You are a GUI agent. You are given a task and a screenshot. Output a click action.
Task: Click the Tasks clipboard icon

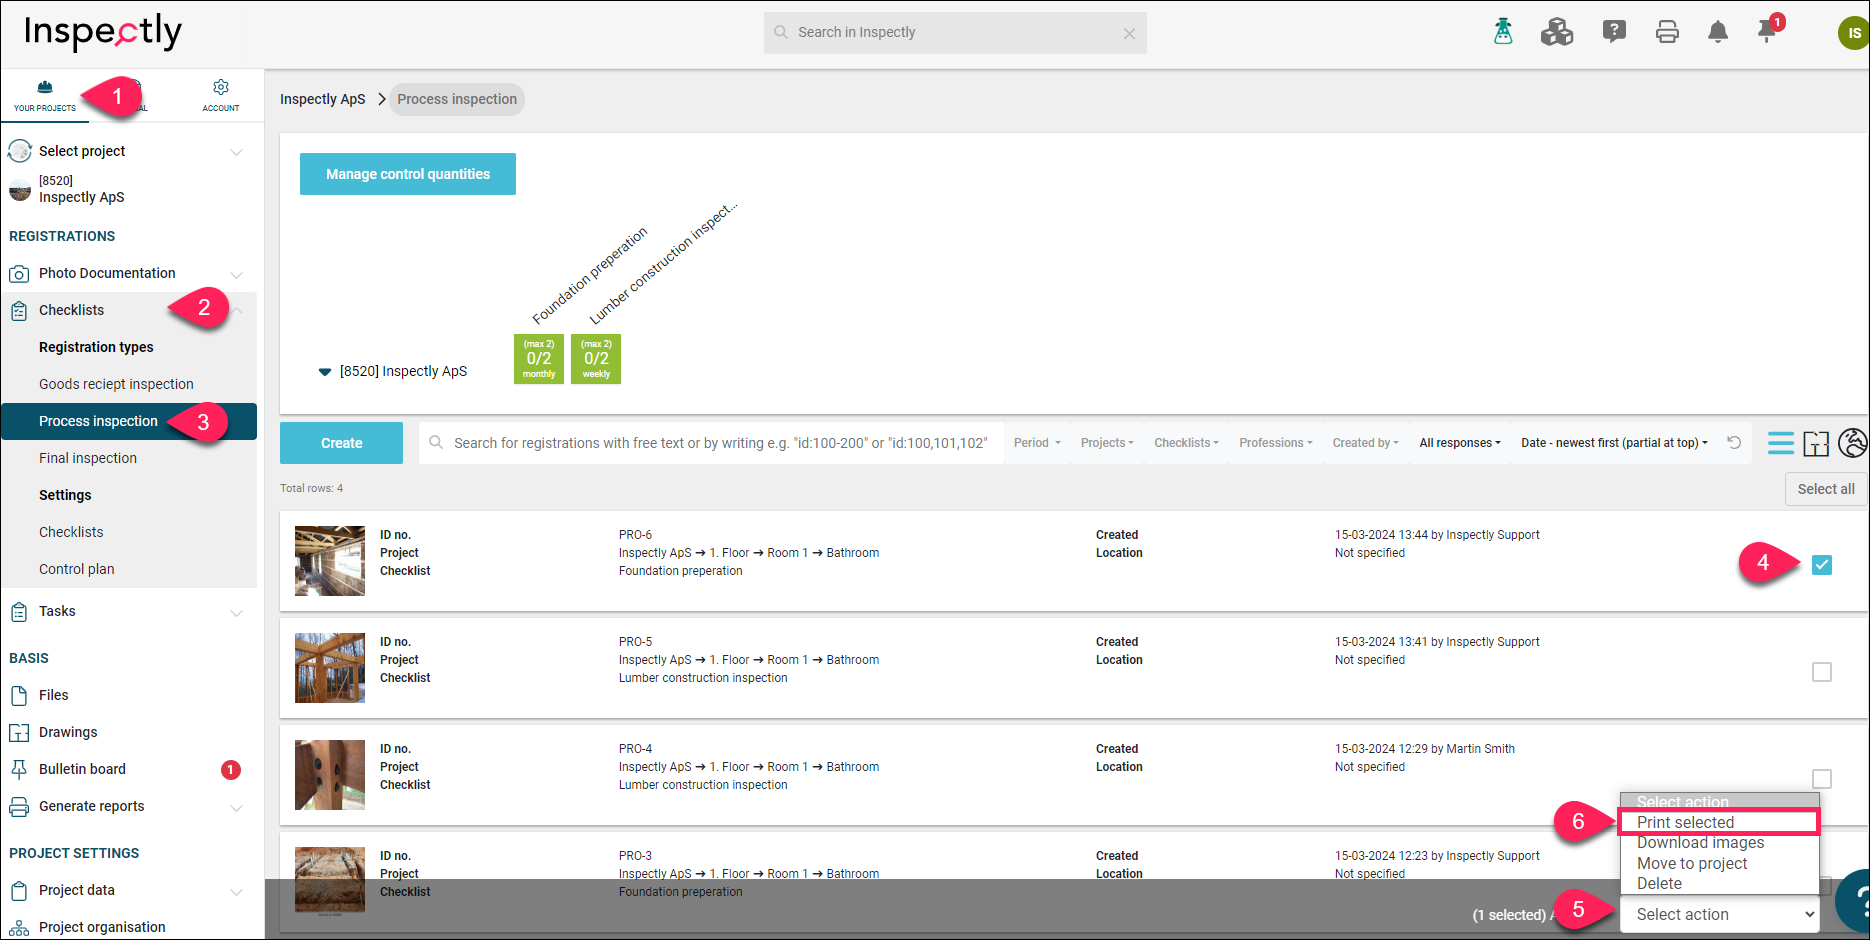(x=19, y=612)
